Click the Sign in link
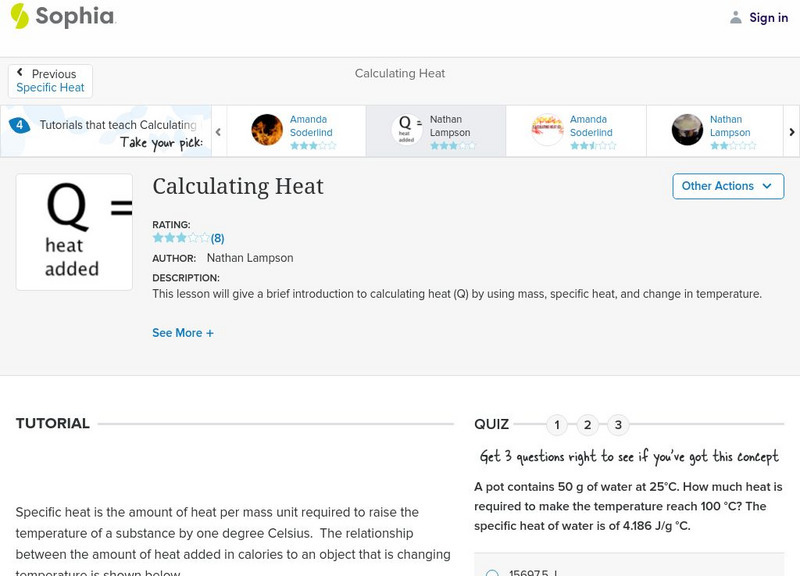Viewport: 800px width, 576px height. click(768, 17)
